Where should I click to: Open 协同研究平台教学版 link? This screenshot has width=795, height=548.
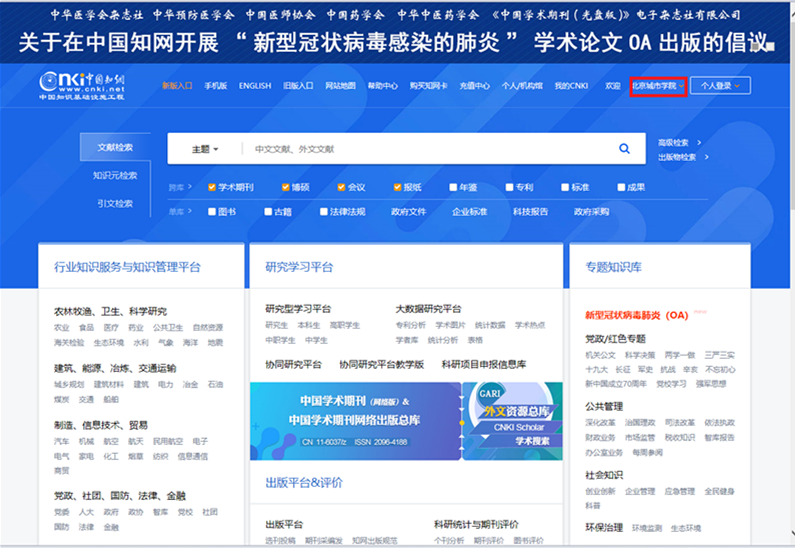[381, 364]
